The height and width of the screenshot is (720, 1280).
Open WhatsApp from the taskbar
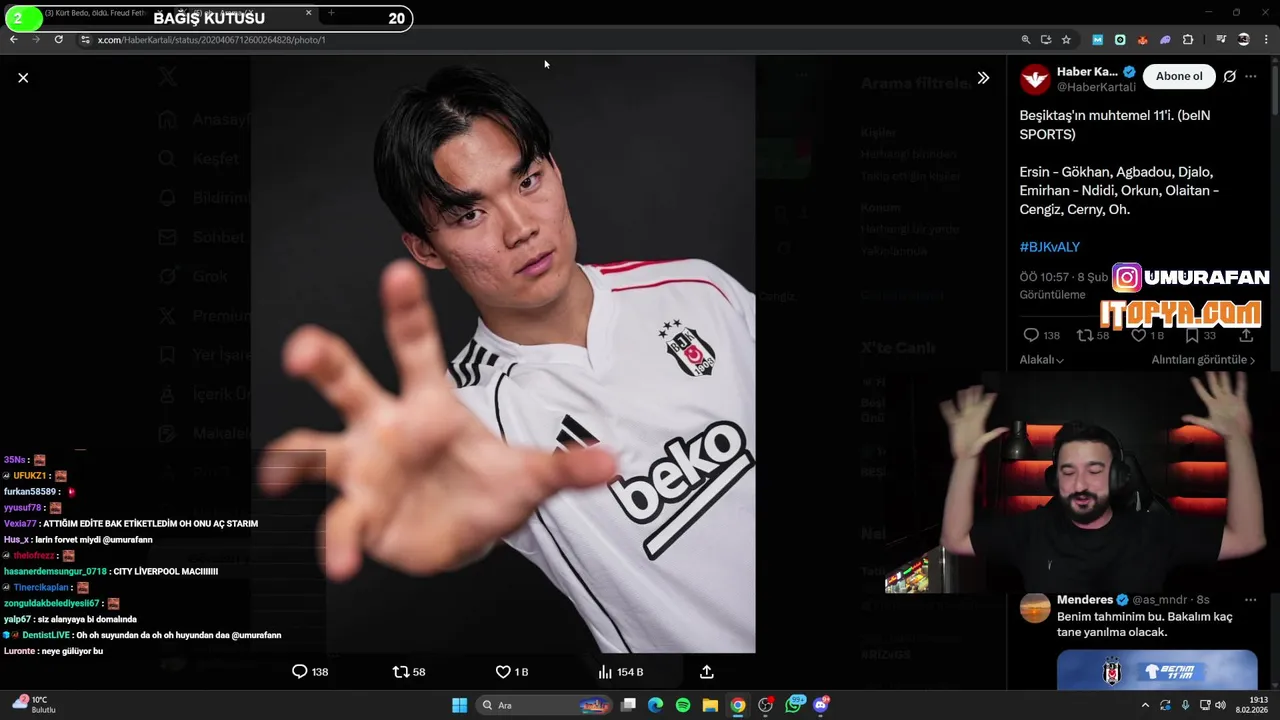point(795,705)
